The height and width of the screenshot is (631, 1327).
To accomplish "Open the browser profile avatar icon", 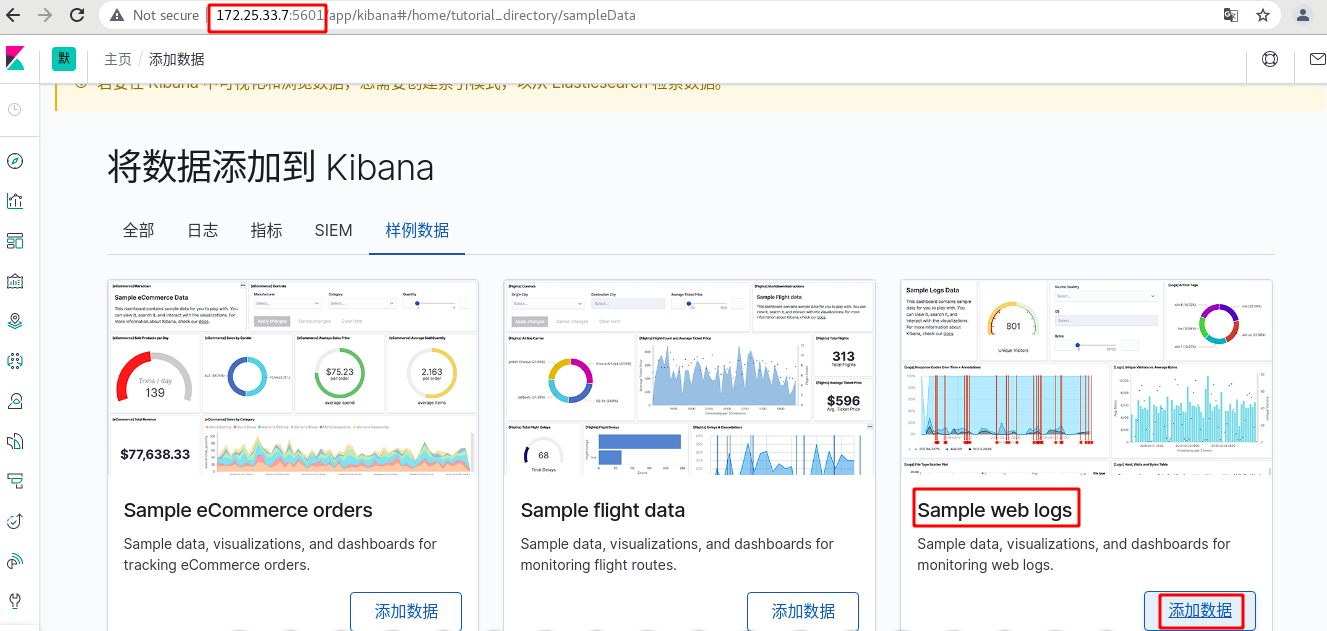I will click(x=1302, y=15).
